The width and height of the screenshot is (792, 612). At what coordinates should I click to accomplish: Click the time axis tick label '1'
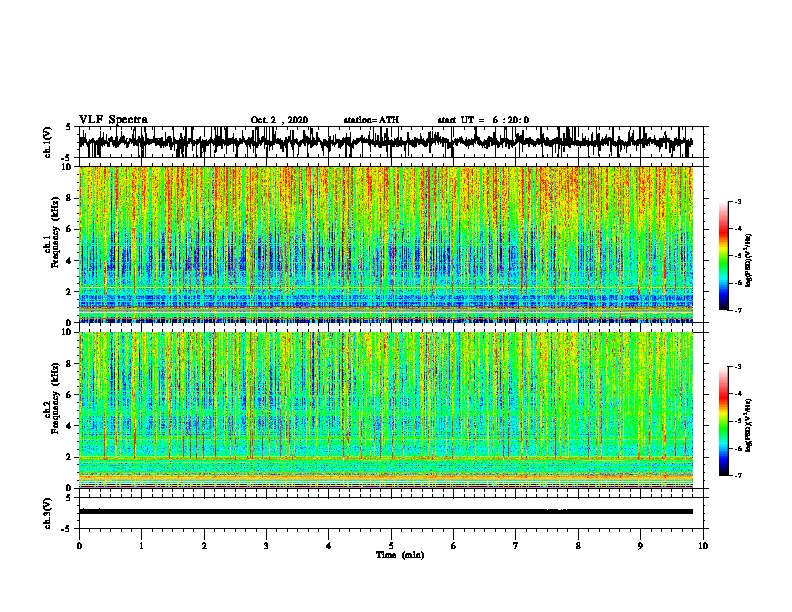click(141, 546)
